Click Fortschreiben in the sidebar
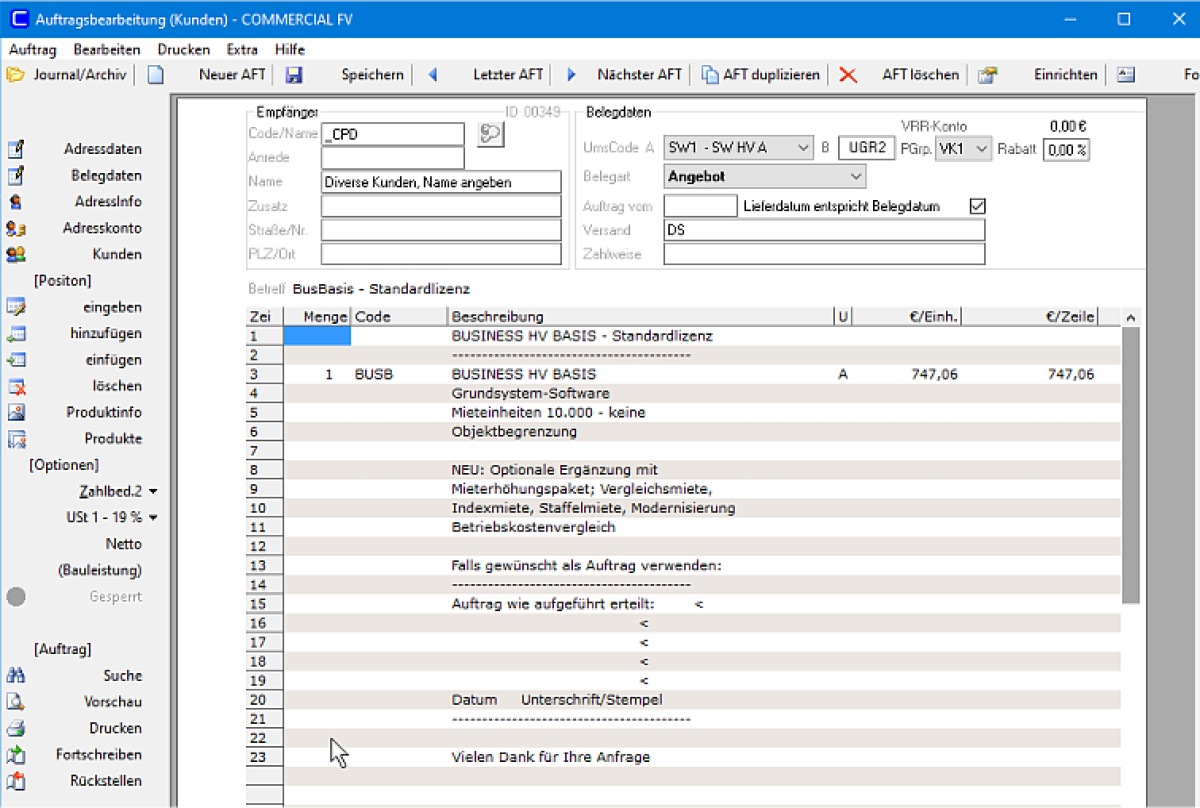 (x=99, y=755)
